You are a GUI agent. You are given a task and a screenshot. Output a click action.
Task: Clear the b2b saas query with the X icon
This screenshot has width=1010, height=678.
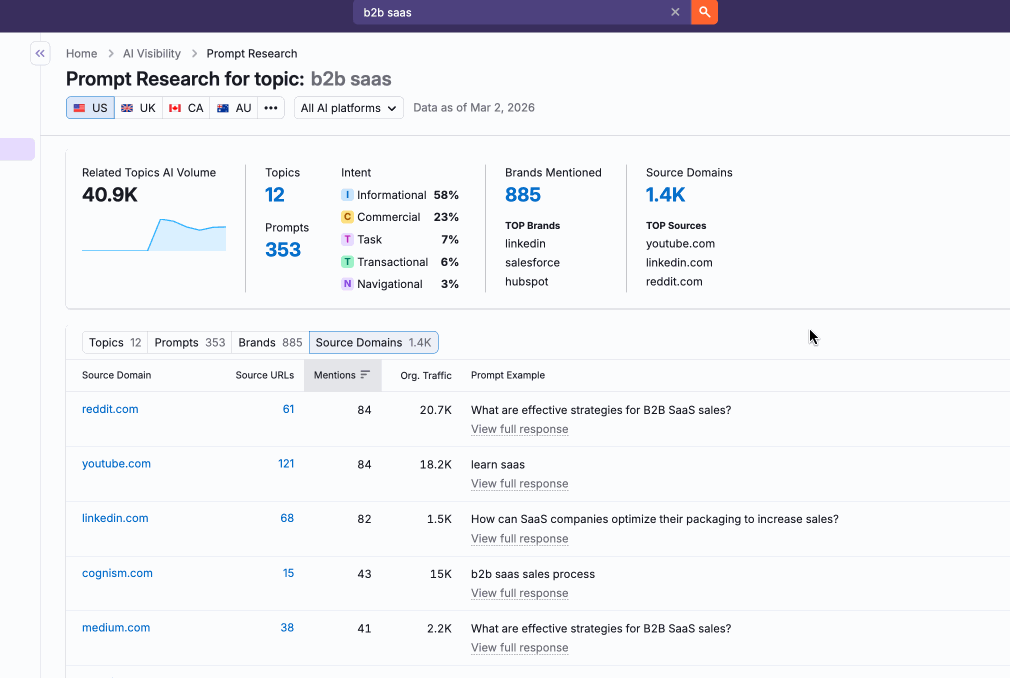(675, 13)
